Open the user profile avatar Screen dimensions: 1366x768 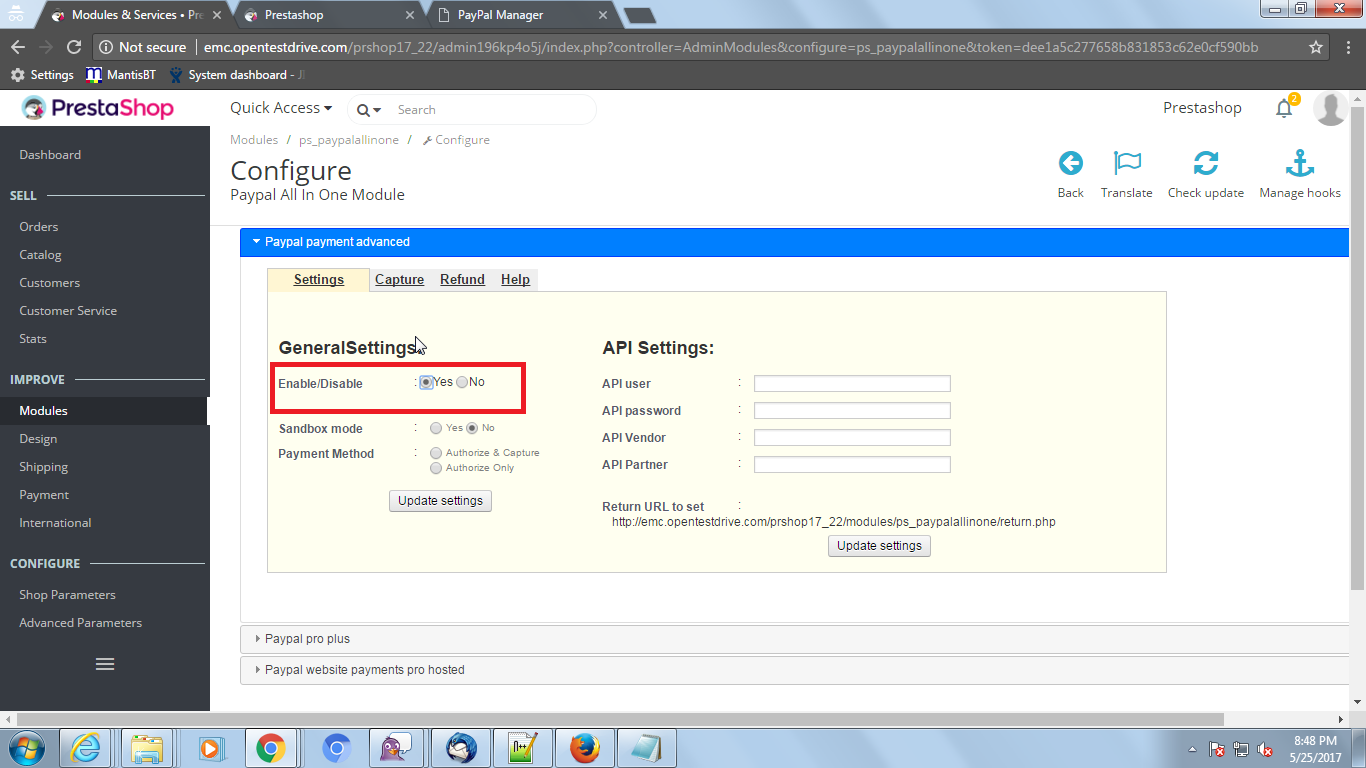(x=1331, y=108)
